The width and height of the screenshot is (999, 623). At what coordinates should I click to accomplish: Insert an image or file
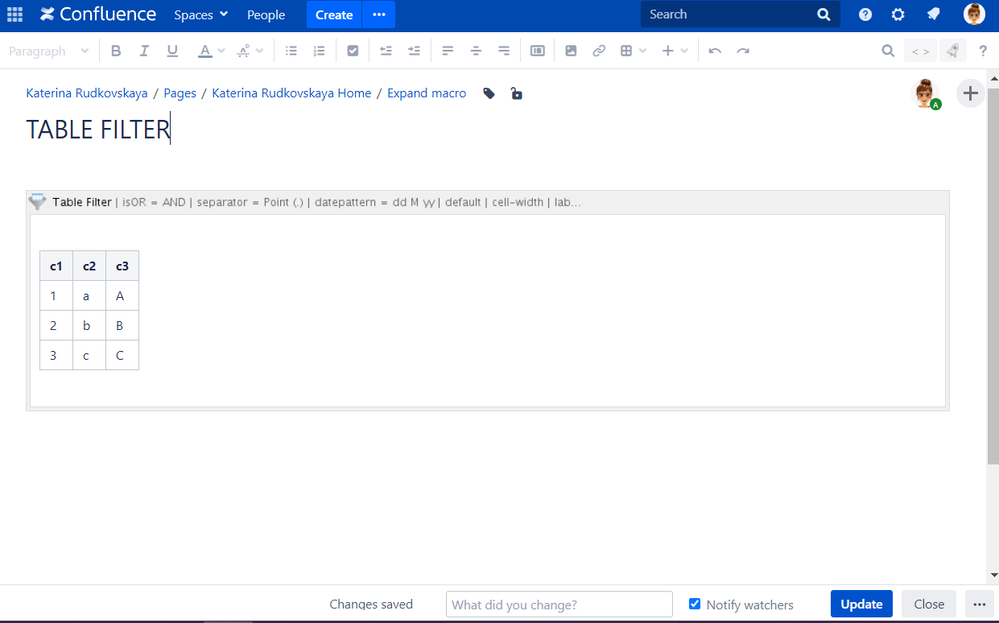(571, 51)
